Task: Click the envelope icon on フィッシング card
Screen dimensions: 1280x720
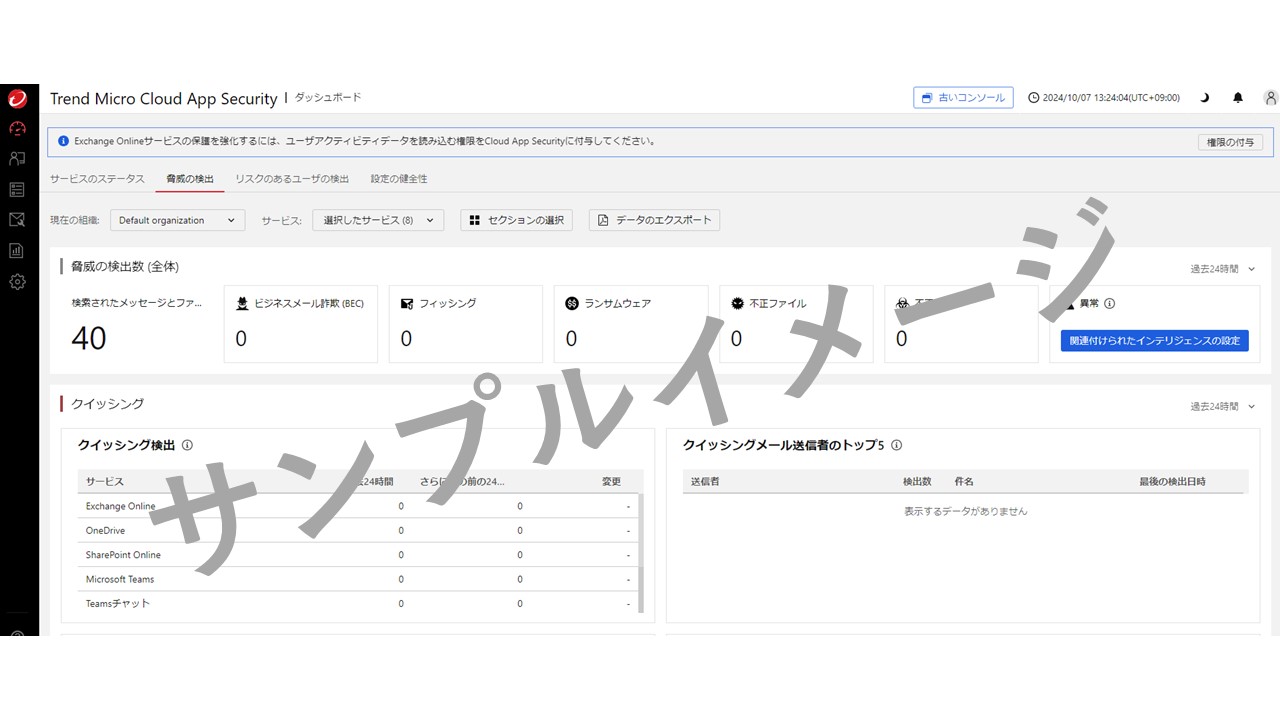Action: click(x=407, y=303)
